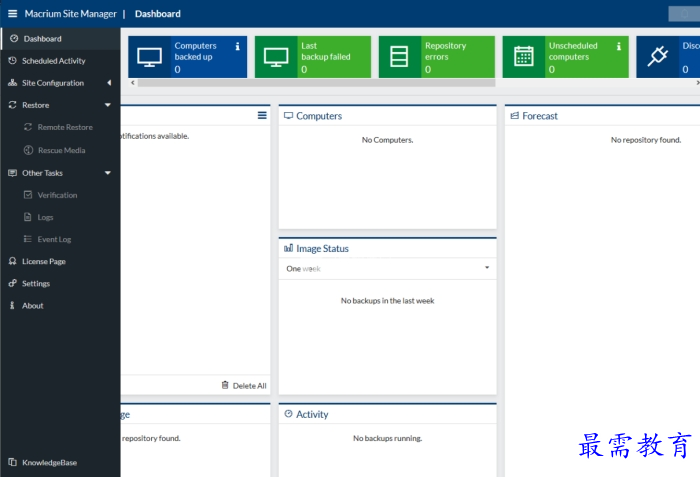The image size is (700, 477).
Task: Open Scheduled Activity page
Action: 60,61
